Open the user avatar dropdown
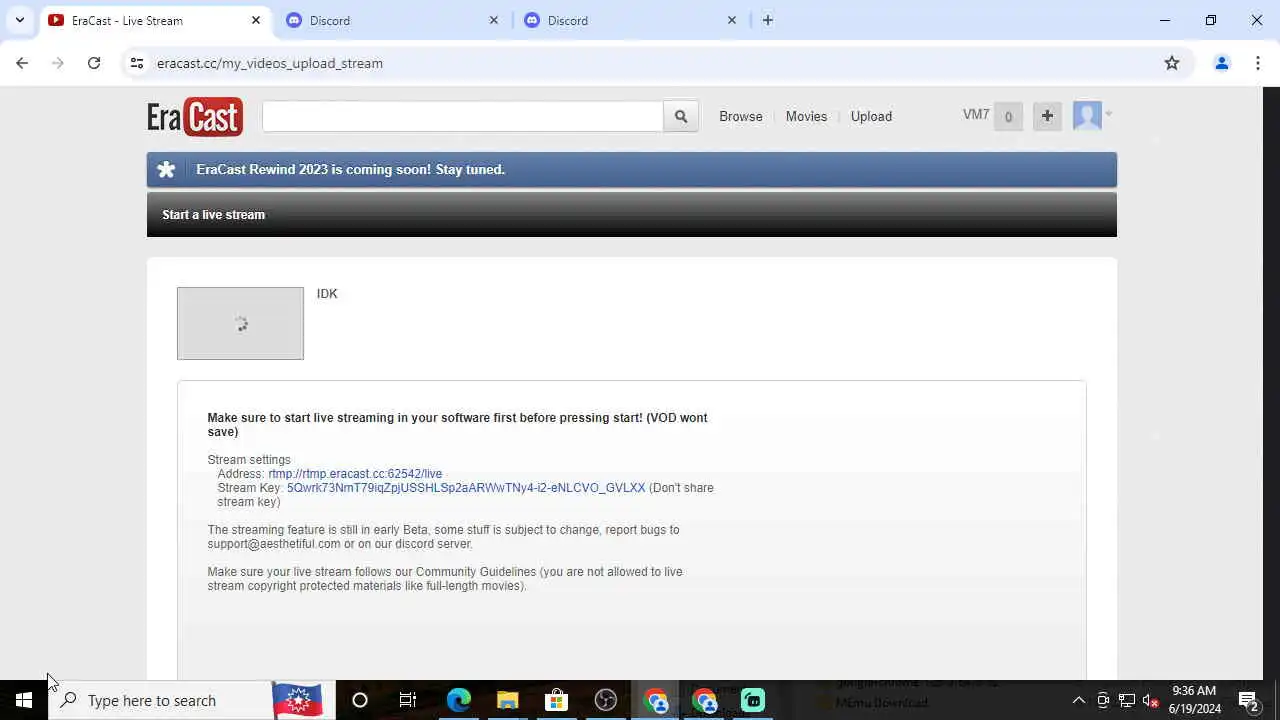The height and width of the screenshot is (720, 1280). click(x=1092, y=116)
